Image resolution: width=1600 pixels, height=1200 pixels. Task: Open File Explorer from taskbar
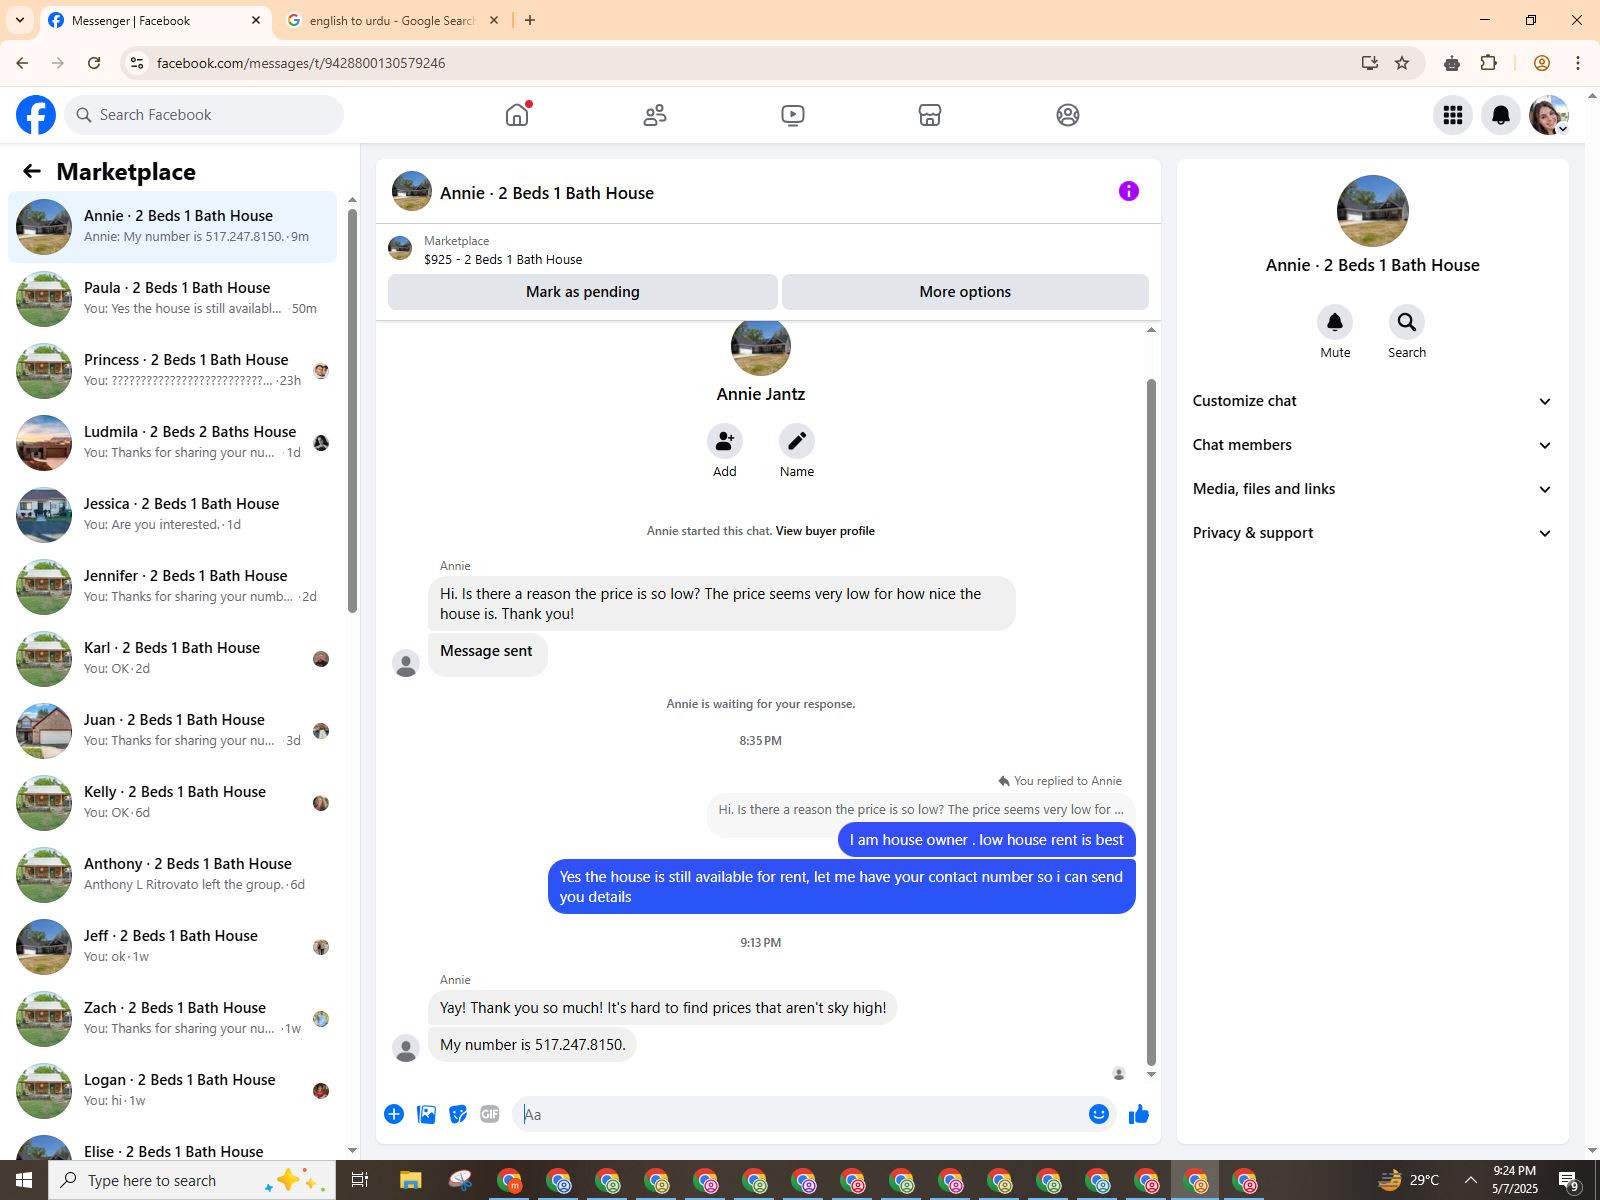click(x=411, y=1180)
